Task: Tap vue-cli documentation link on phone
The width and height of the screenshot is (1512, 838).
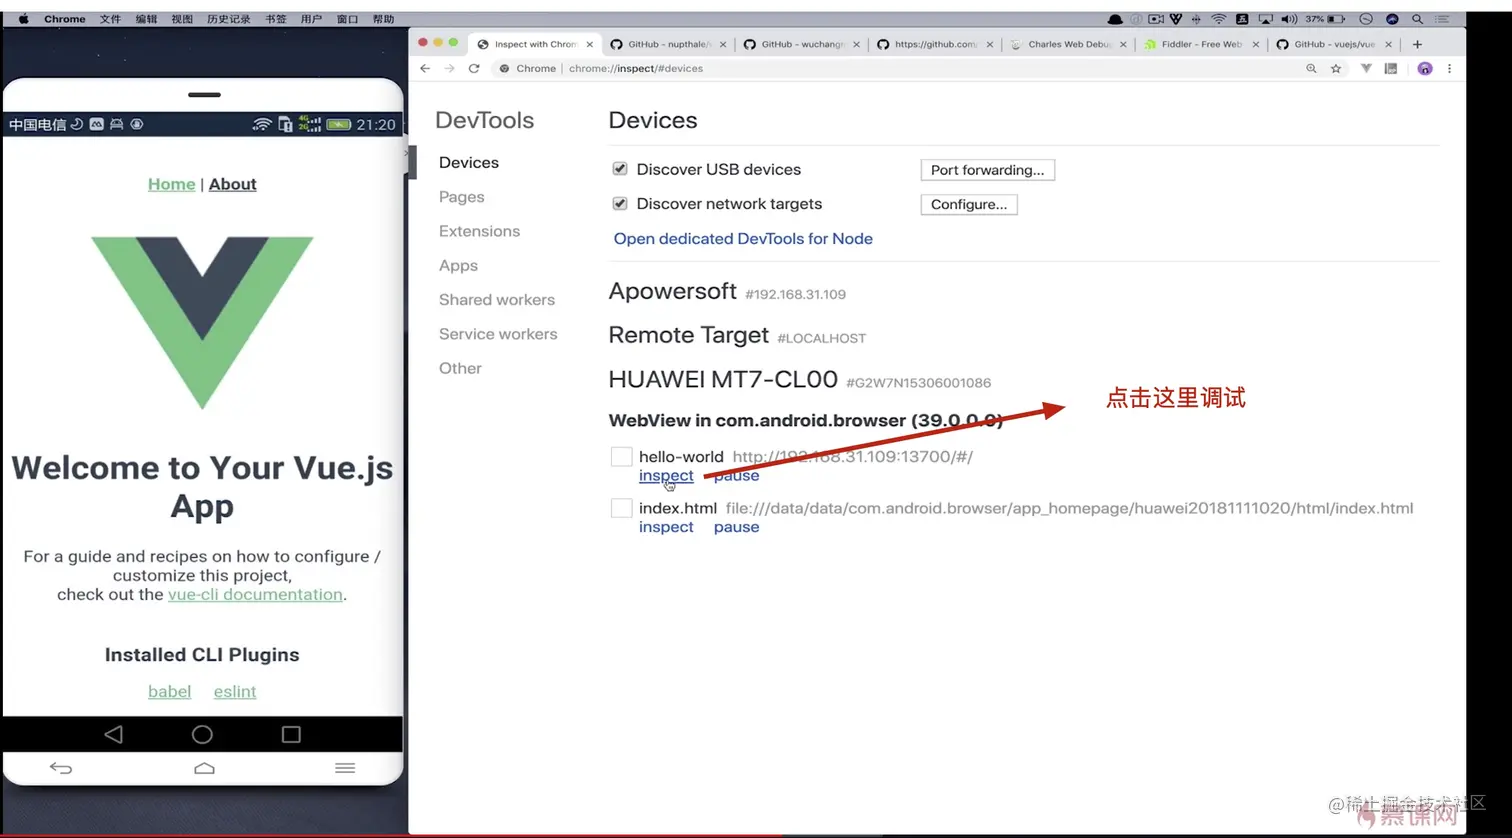Action: (255, 594)
